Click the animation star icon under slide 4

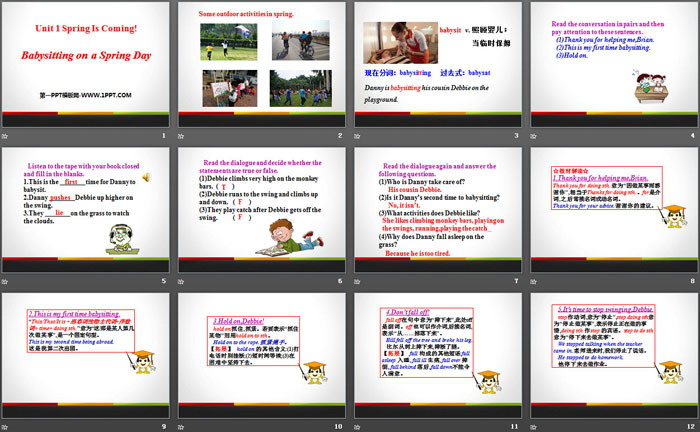point(533,136)
